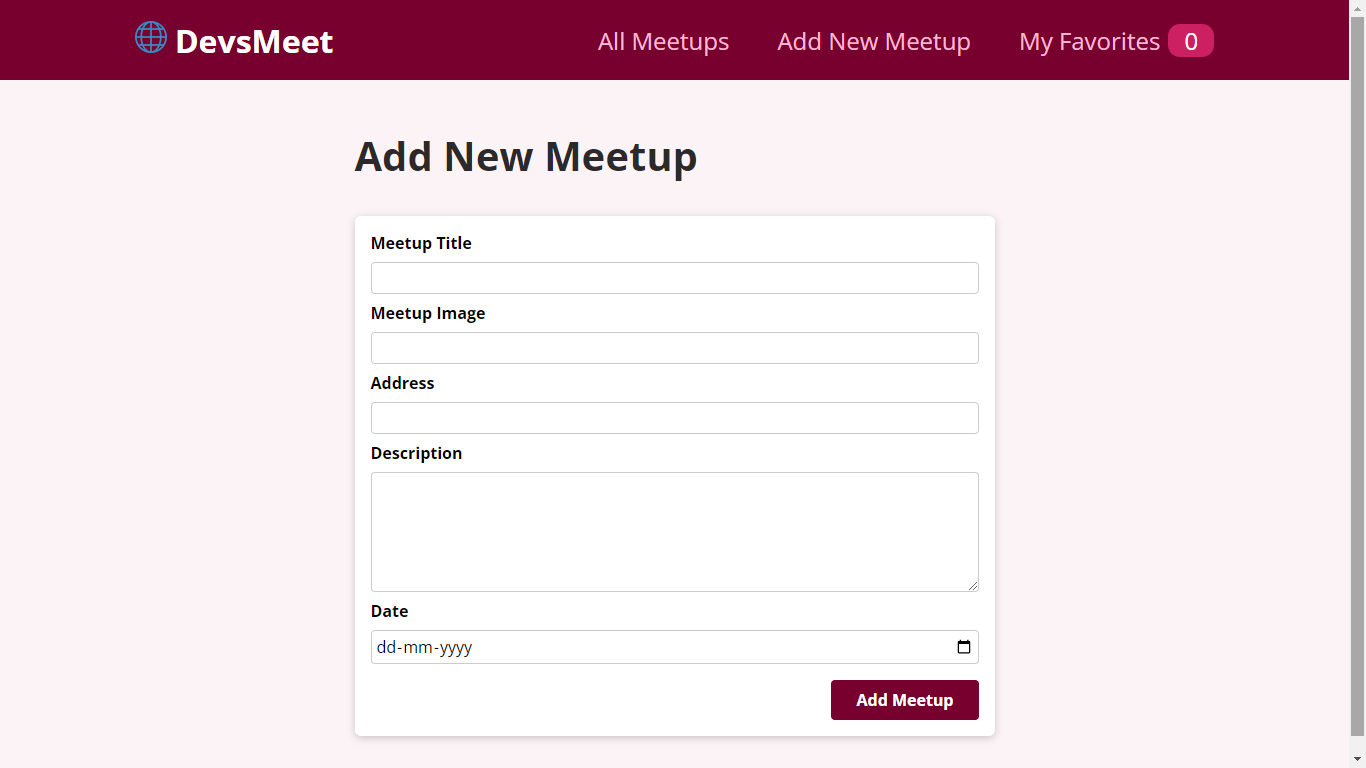Select the Address text box

674,418
